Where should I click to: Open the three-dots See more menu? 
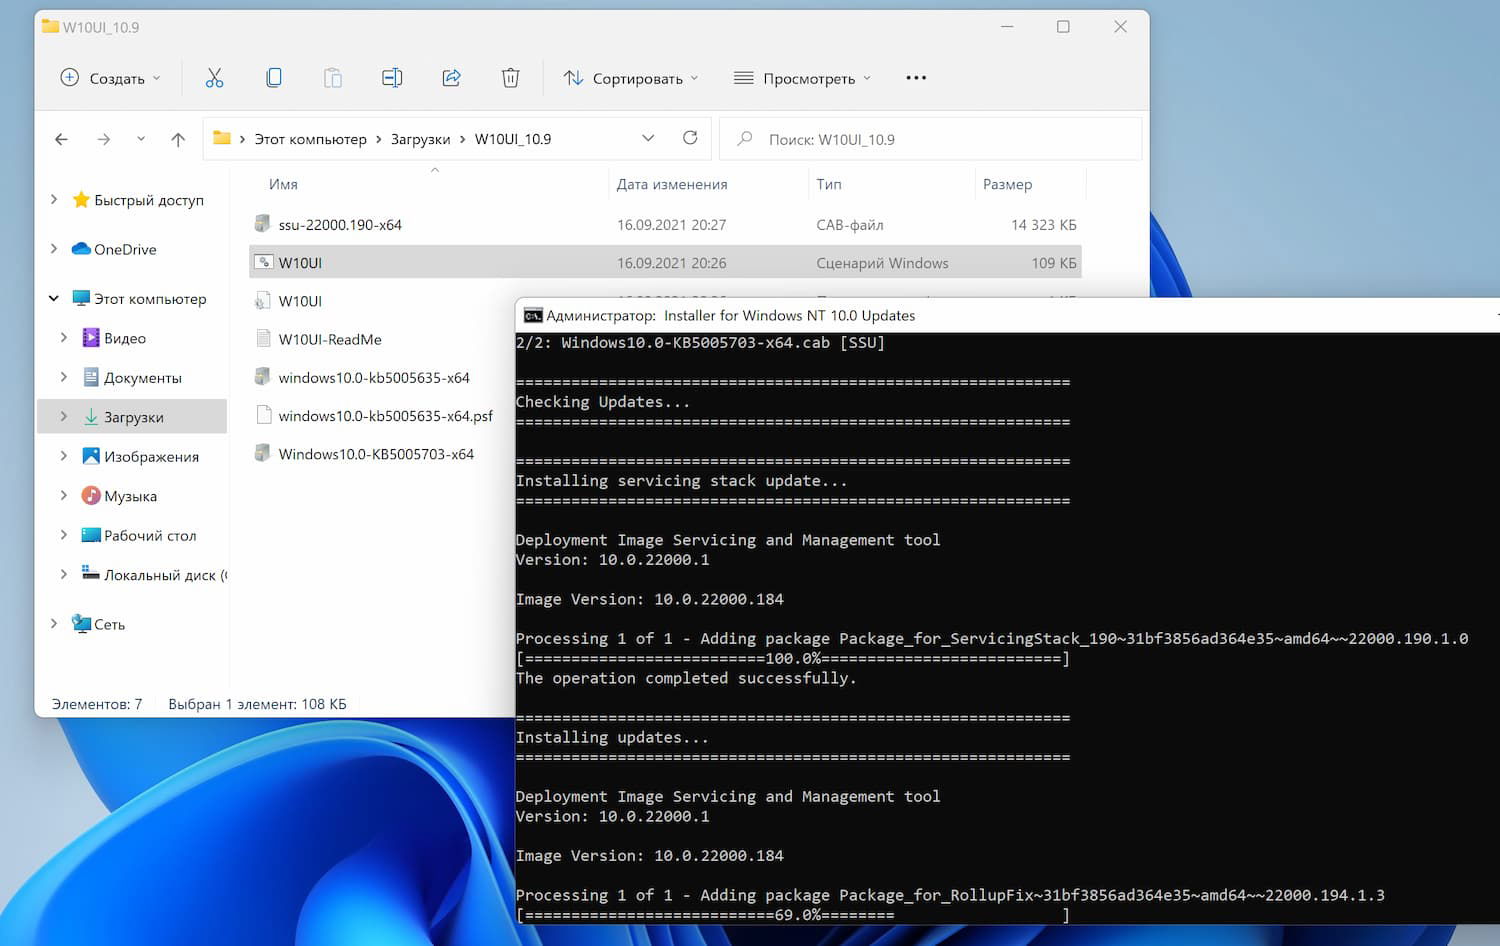(x=916, y=78)
